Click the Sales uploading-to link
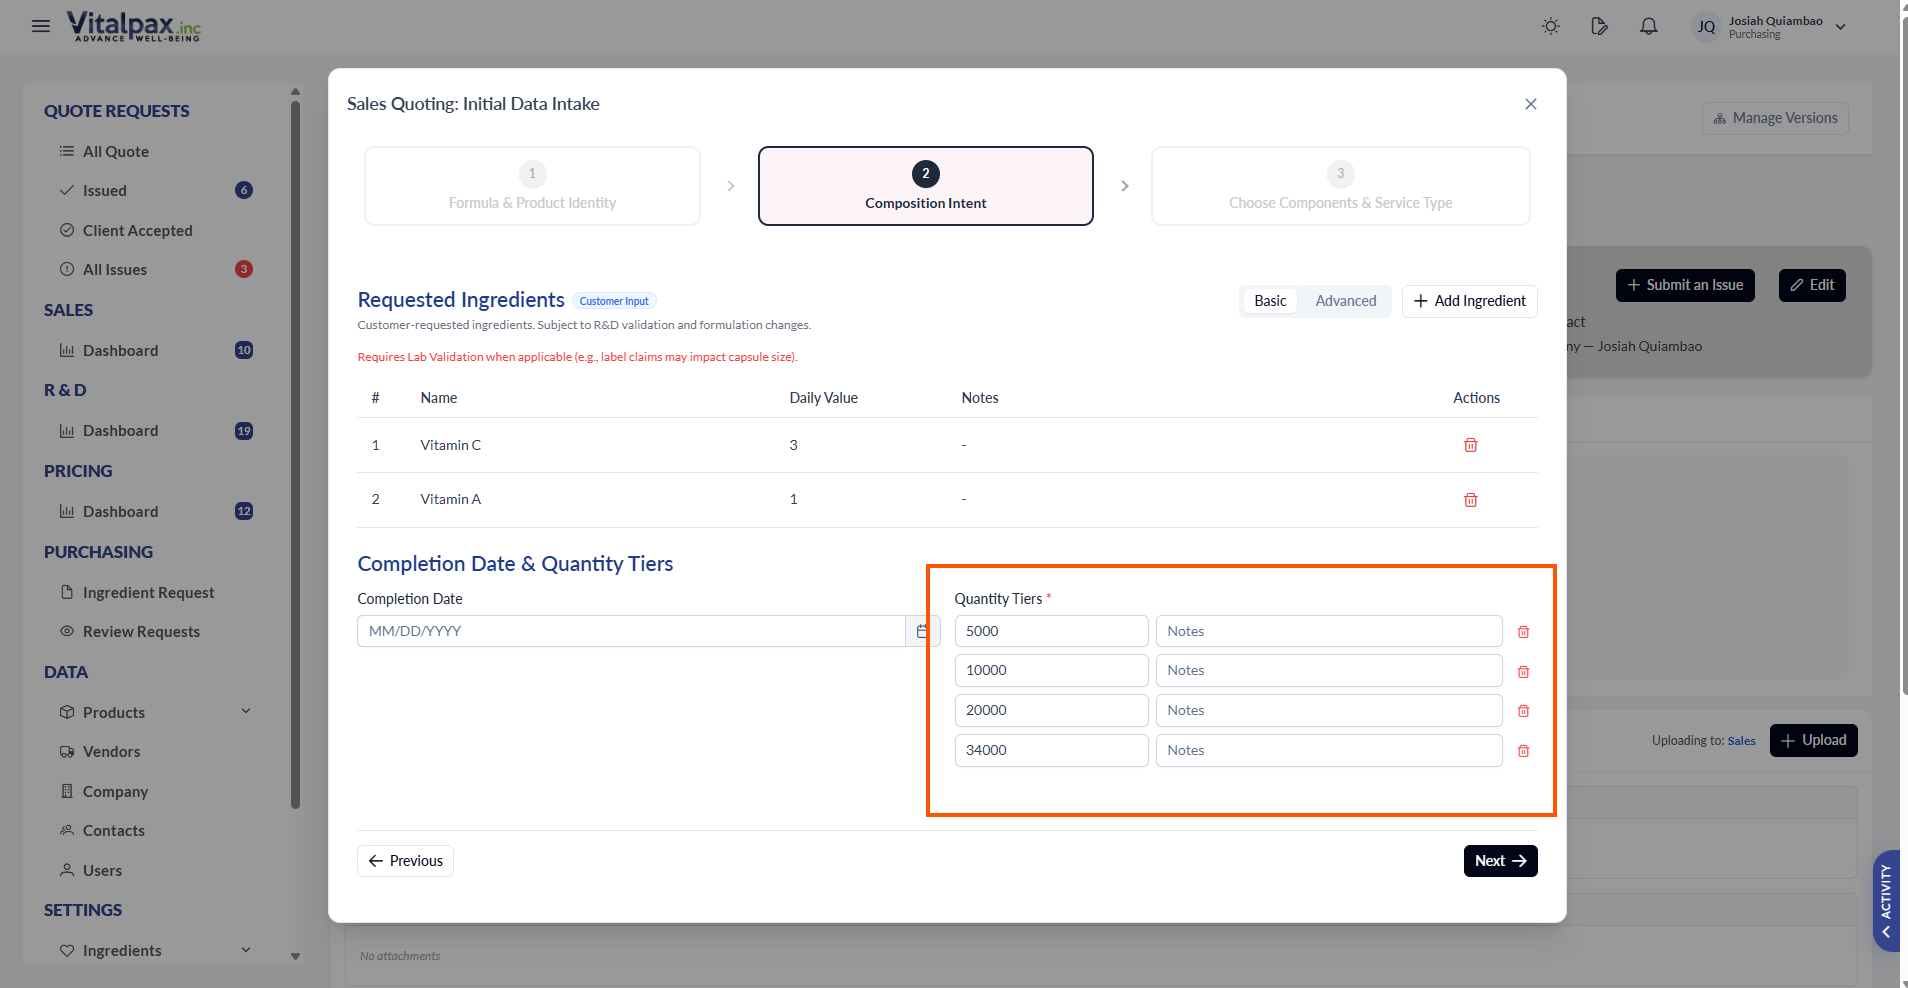 pos(1741,741)
